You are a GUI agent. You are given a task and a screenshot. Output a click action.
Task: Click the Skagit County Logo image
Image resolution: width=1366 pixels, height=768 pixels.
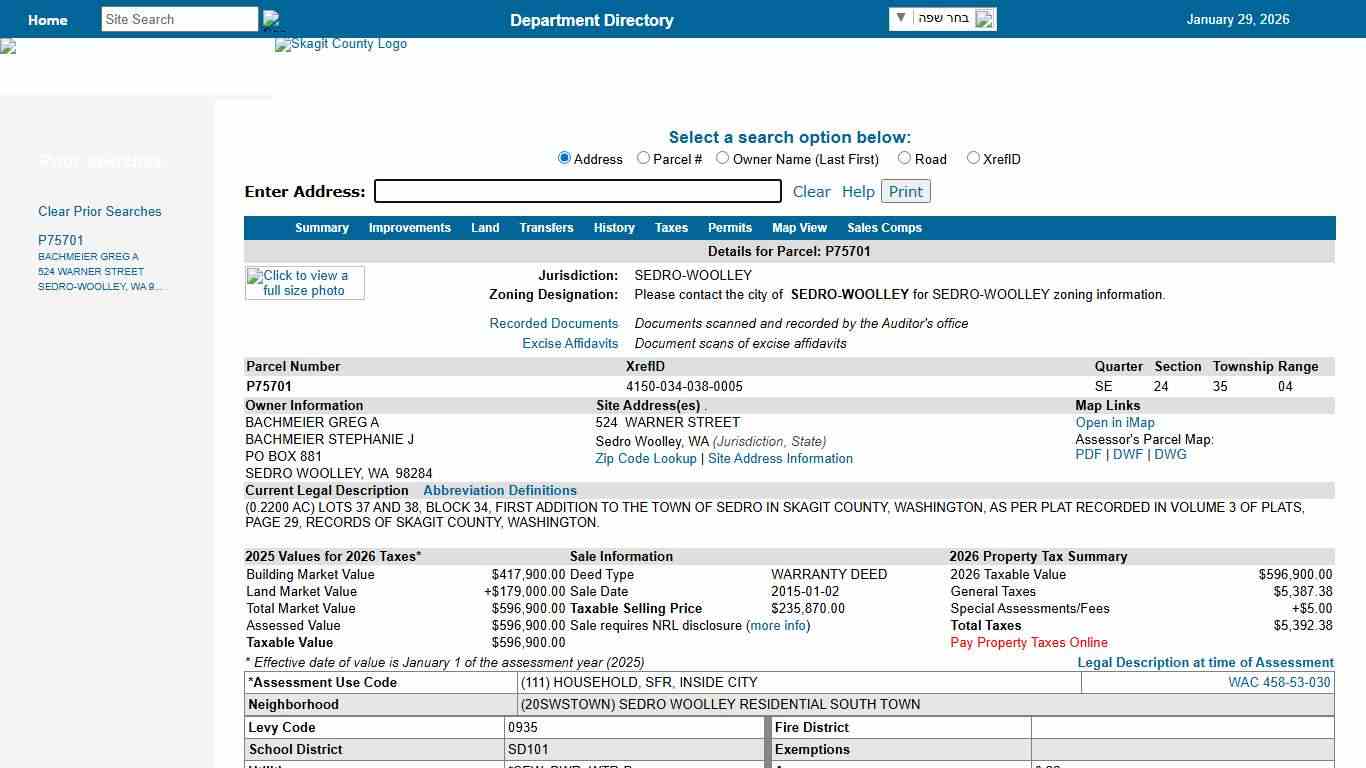point(341,44)
